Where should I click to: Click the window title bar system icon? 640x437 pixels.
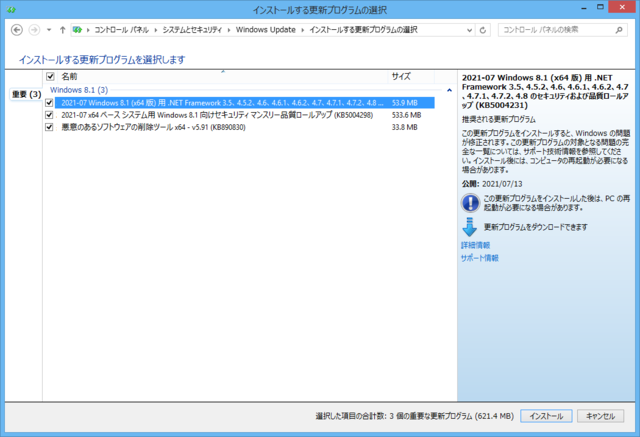tap(11, 9)
